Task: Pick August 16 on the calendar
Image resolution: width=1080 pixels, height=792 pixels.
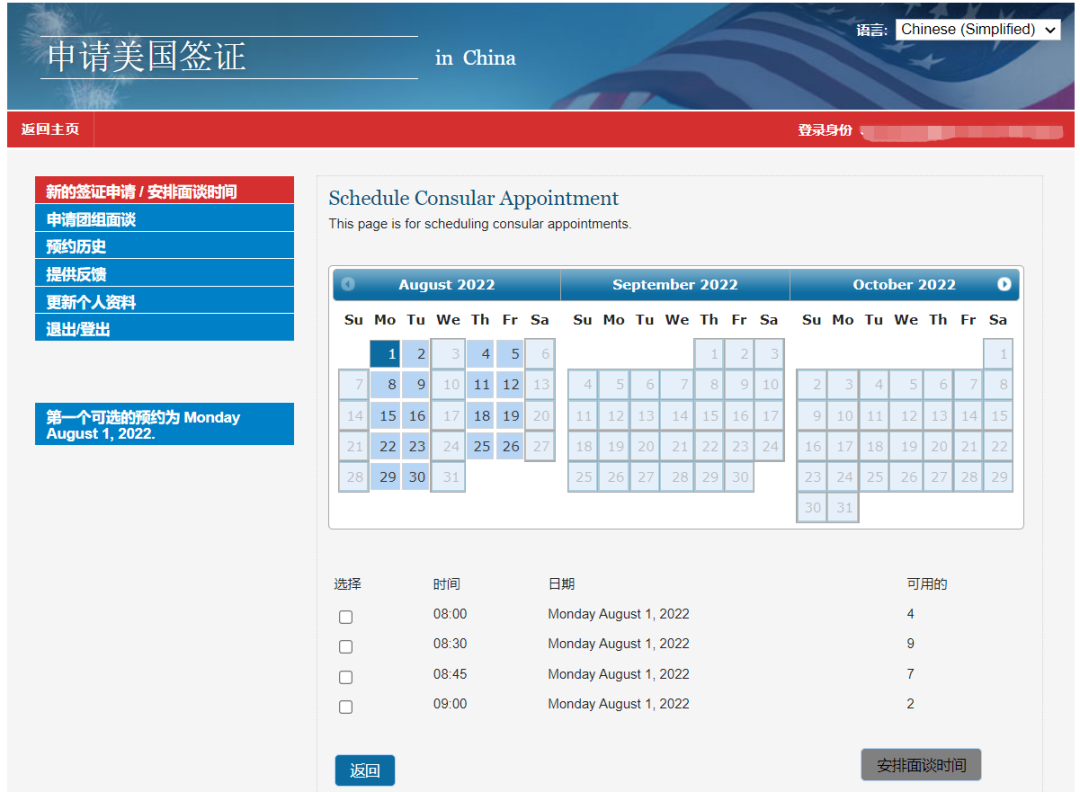Action: pos(415,415)
